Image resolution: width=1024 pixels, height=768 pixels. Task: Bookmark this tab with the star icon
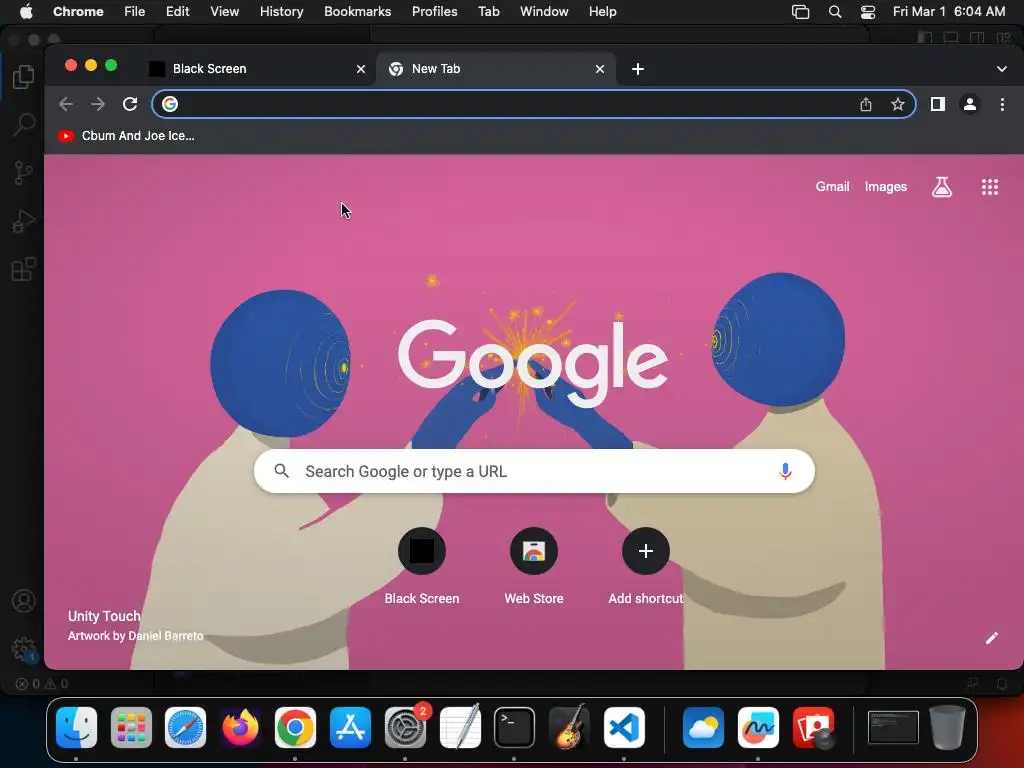[898, 104]
